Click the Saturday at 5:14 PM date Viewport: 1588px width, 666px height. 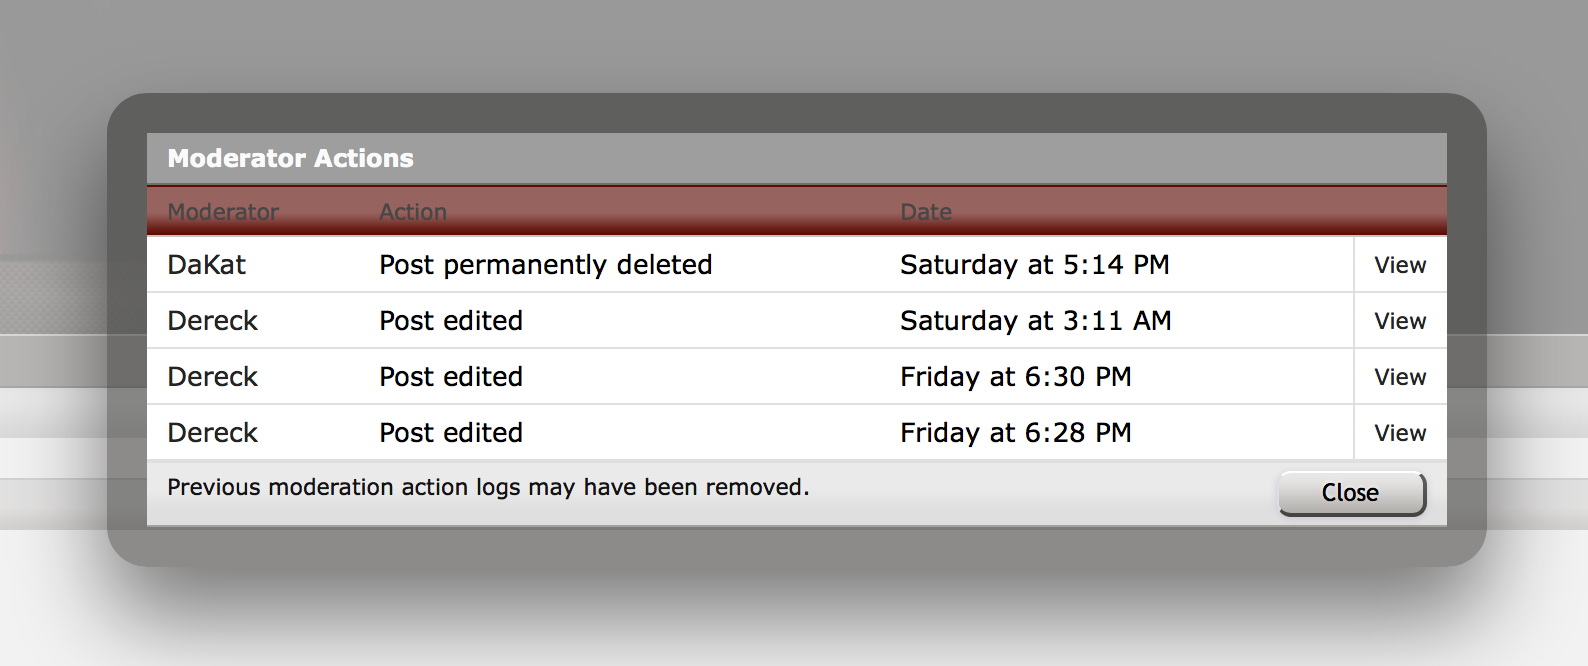tap(1035, 265)
